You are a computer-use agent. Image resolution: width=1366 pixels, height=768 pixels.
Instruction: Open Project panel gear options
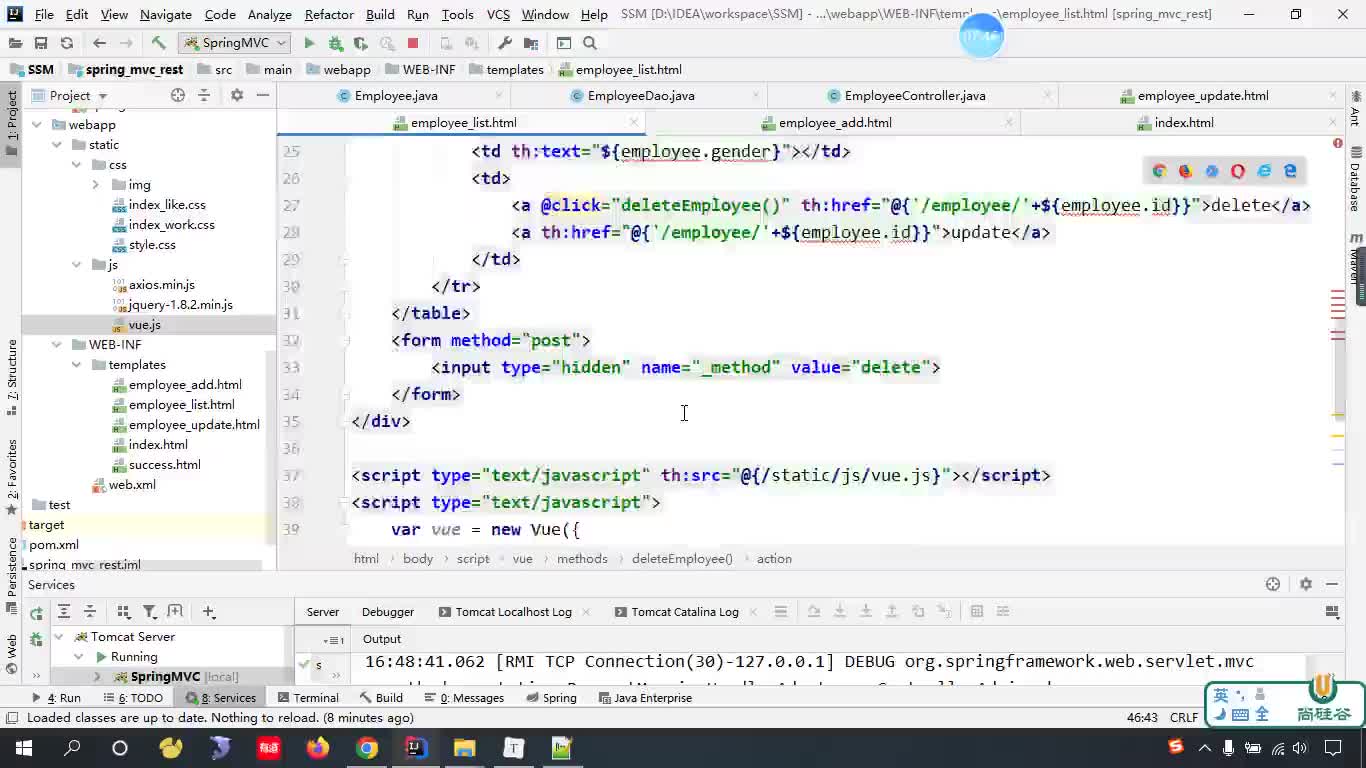click(237, 95)
